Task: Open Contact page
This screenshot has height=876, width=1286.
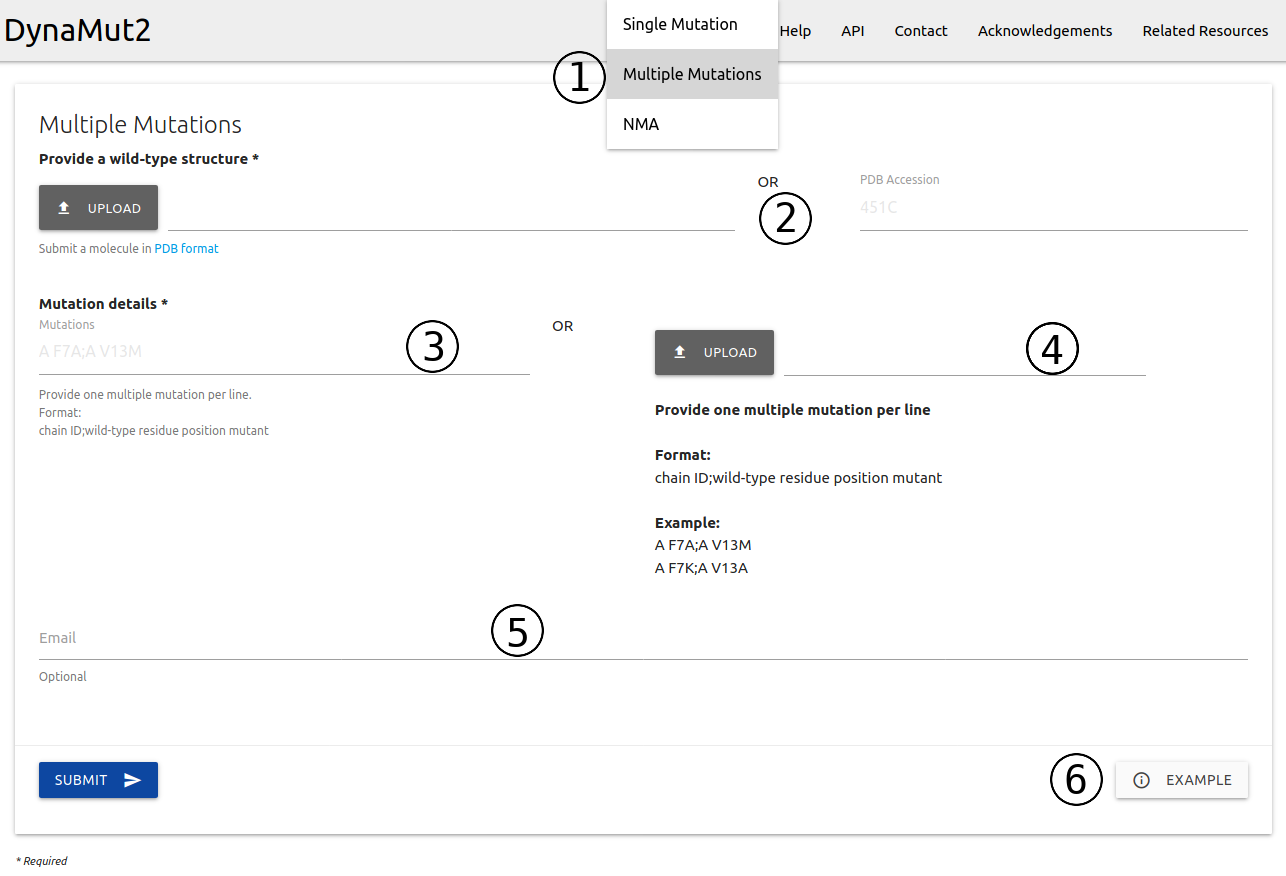Action: pyautogui.click(x=920, y=31)
